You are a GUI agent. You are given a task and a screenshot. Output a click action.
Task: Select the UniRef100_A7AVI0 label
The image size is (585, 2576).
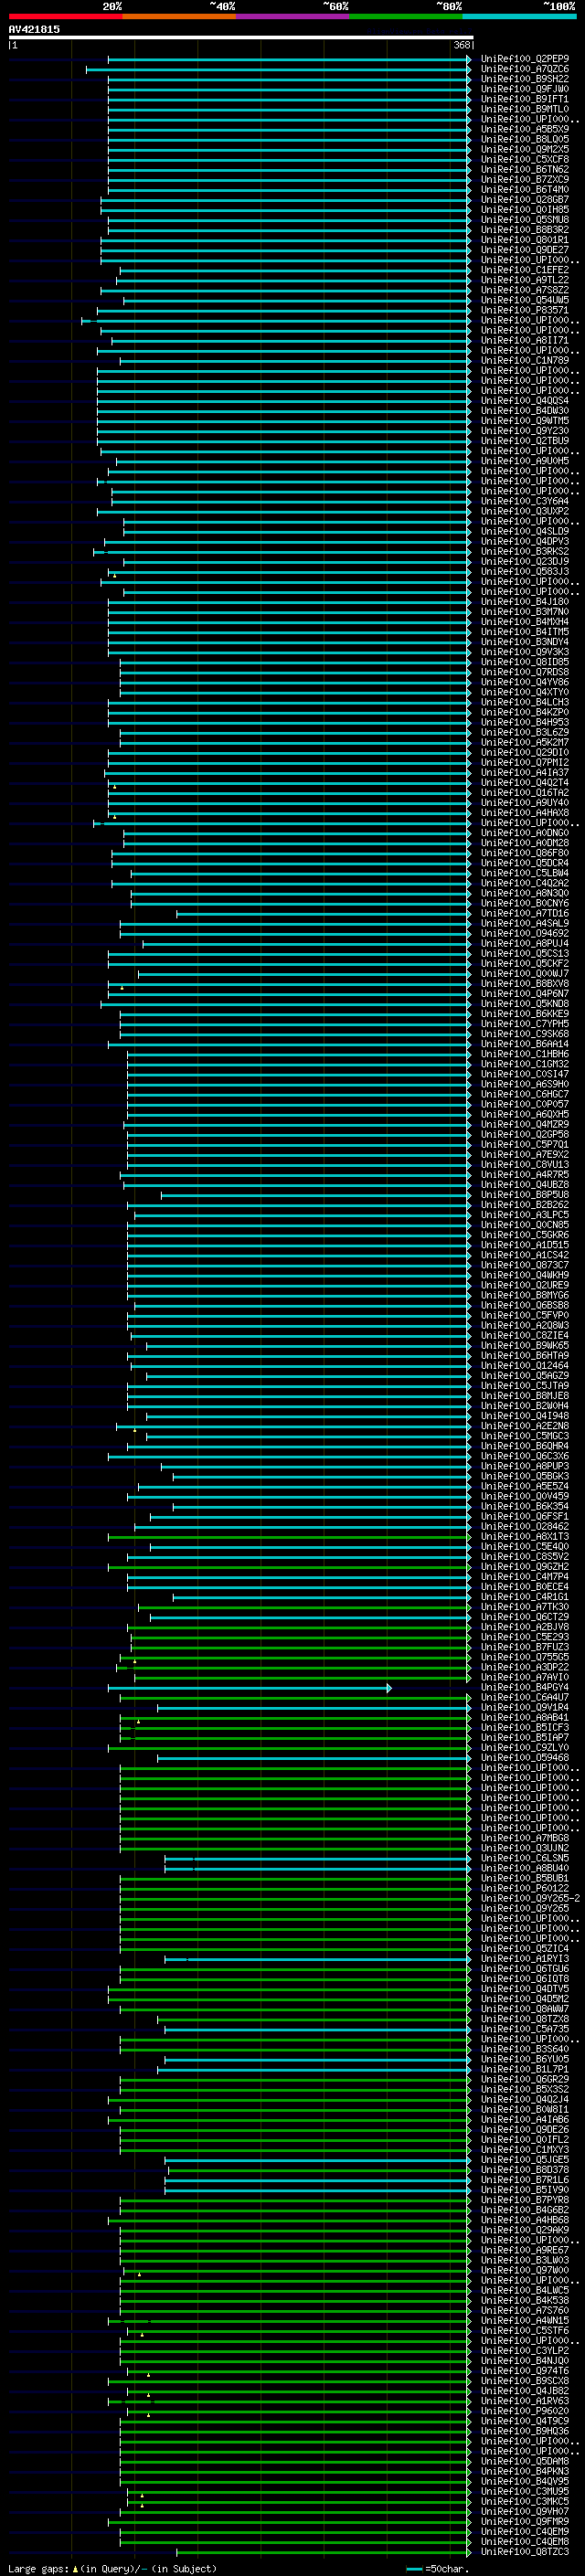point(525,1678)
